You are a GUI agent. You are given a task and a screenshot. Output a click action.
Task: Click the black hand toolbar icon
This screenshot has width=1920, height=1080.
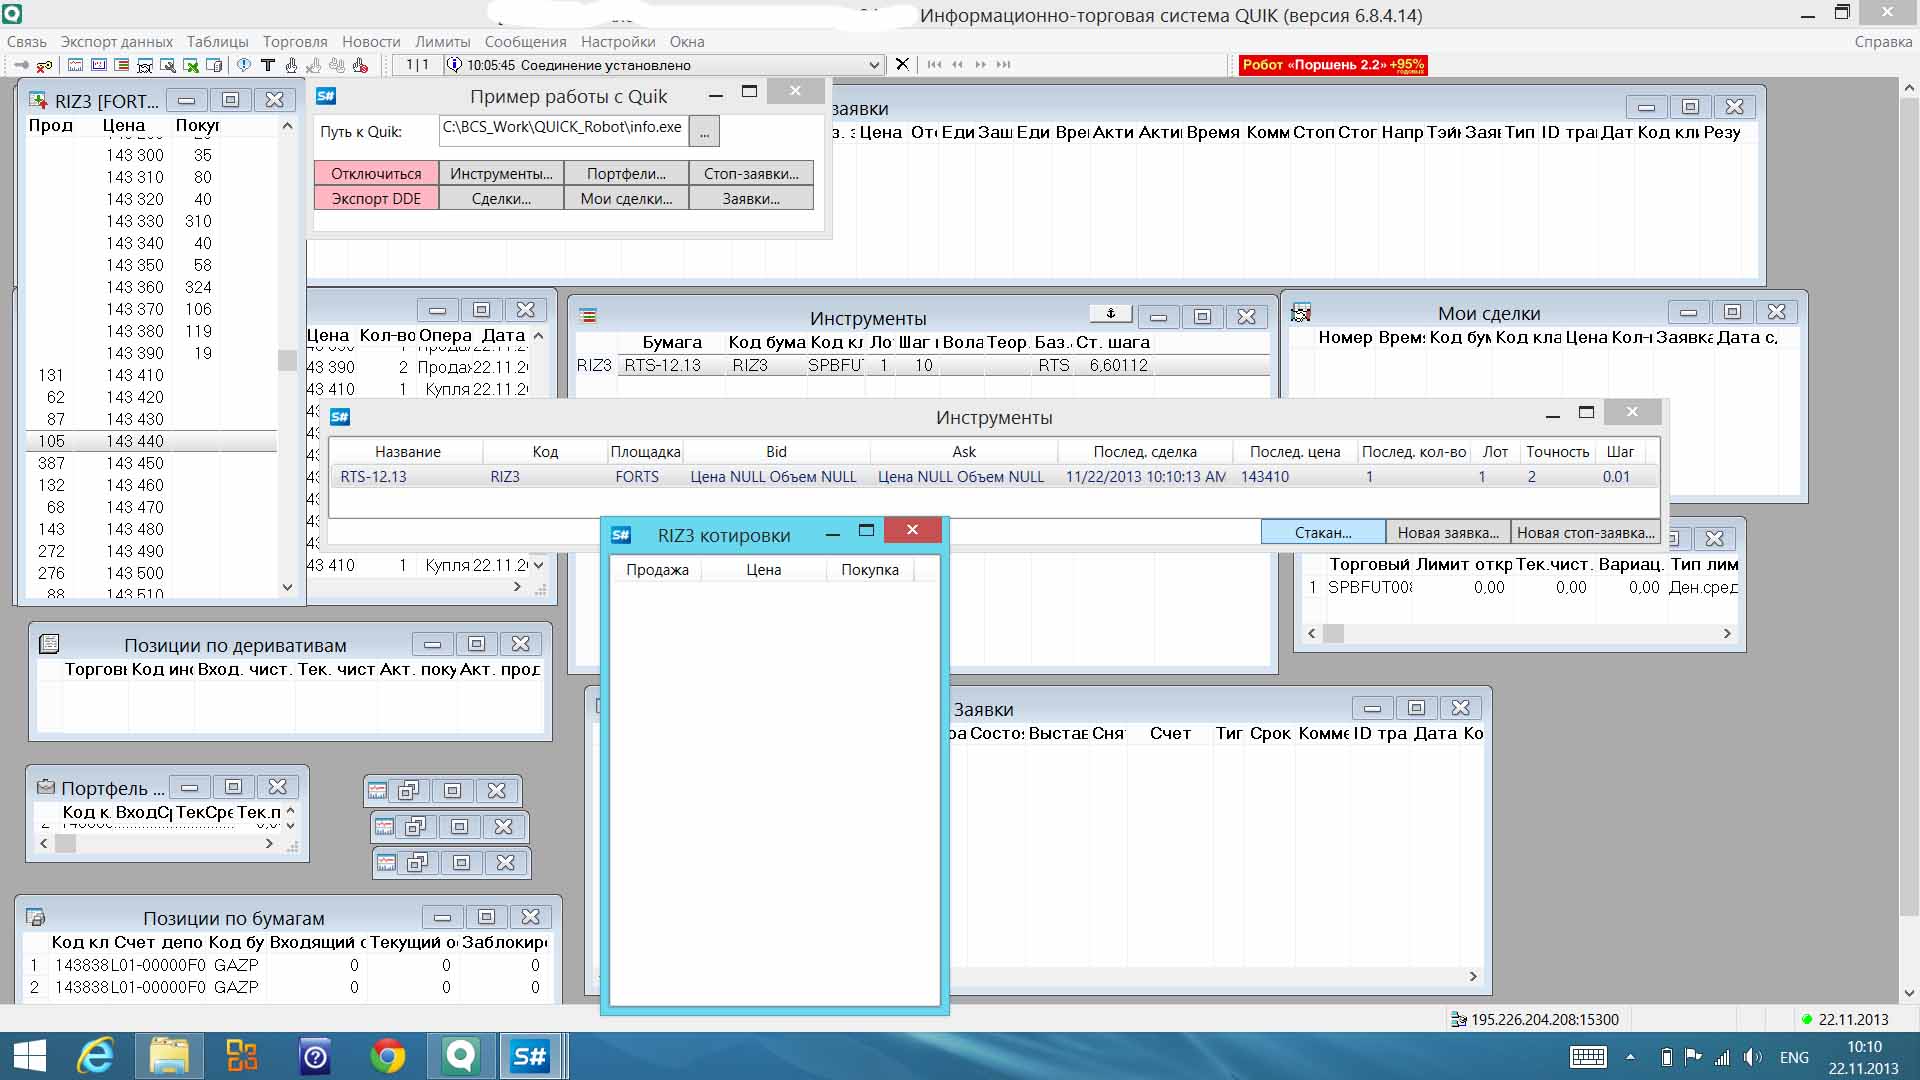click(x=290, y=65)
